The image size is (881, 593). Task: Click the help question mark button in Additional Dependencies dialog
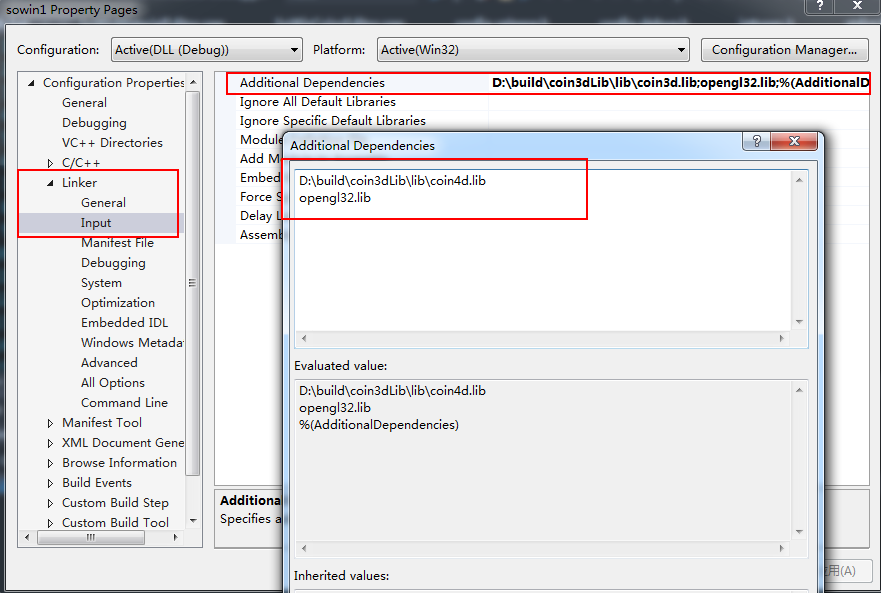[x=757, y=141]
